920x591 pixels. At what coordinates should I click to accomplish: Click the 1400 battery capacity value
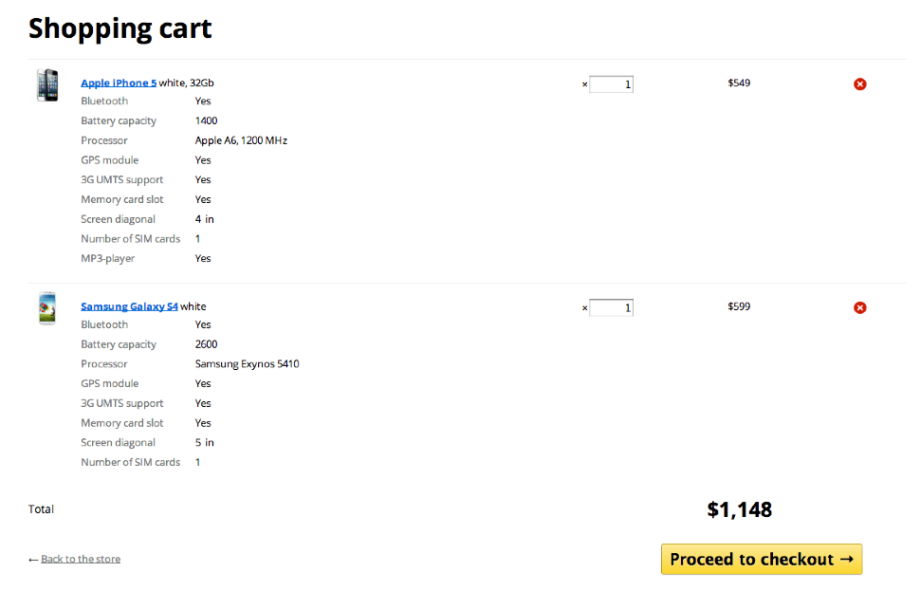pyautogui.click(x=206, y=121)
